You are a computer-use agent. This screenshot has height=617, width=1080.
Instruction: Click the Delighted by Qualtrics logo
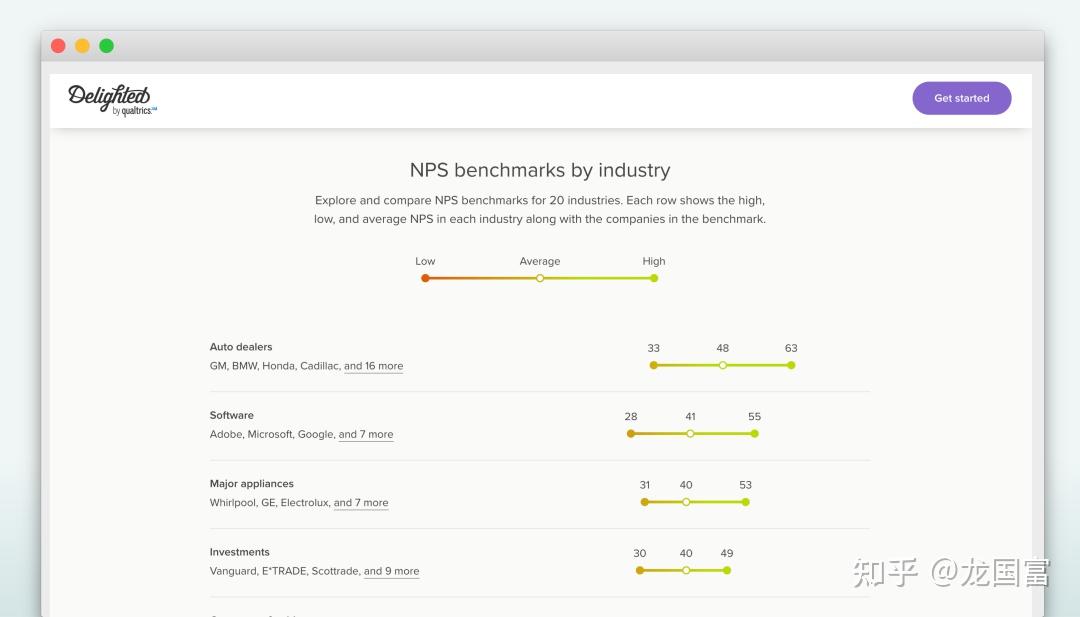[x=111, y=99]
